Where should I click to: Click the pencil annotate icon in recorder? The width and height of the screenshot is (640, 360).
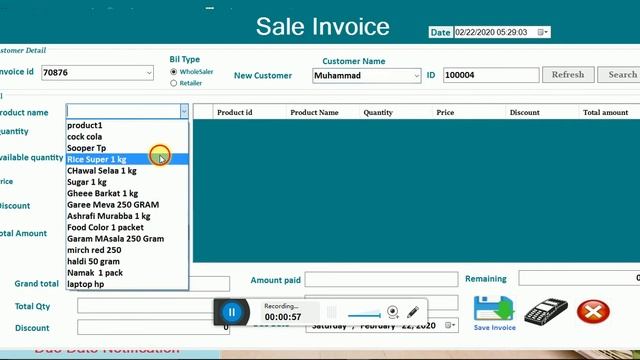point(413,312)
